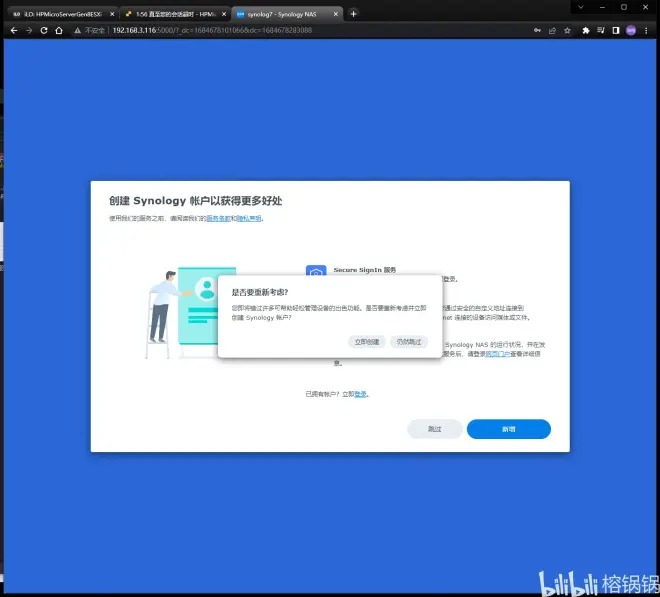This screenshot has width=660, height=597.
Task: Go forward in browser history
Action: 29,30
